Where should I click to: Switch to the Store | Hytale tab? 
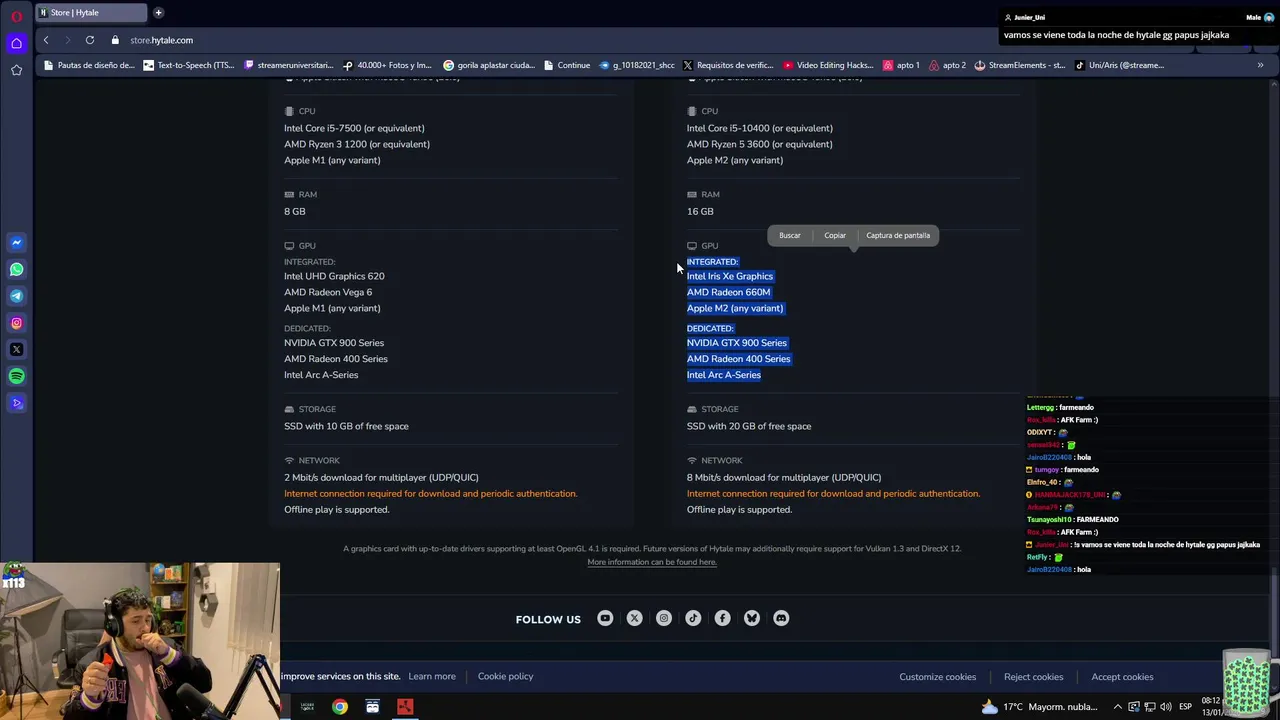(x=90, y=13)
